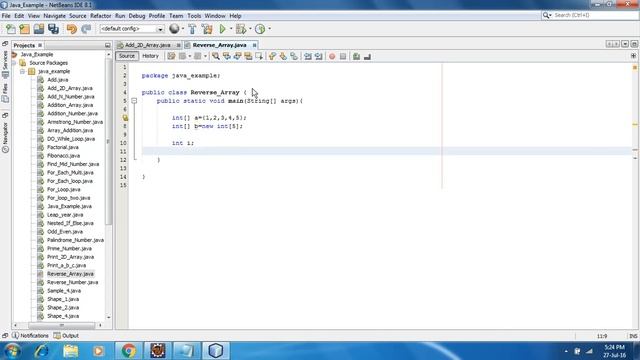Click the Windows Start button
The width and height of the screenshot is (640, 360).
12,351
